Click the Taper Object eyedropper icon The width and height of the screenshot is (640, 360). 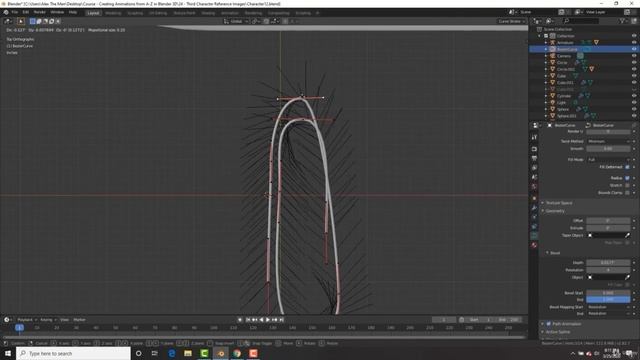coord(627,236)
